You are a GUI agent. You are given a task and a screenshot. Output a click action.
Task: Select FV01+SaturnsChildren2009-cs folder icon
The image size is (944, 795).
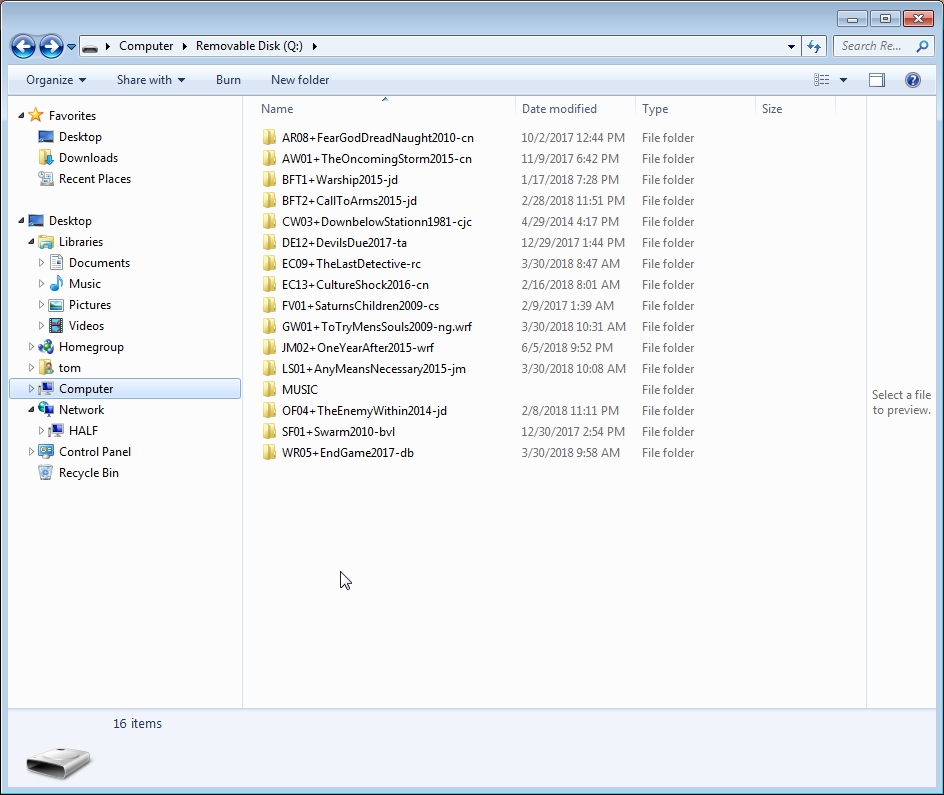(269, 306)
